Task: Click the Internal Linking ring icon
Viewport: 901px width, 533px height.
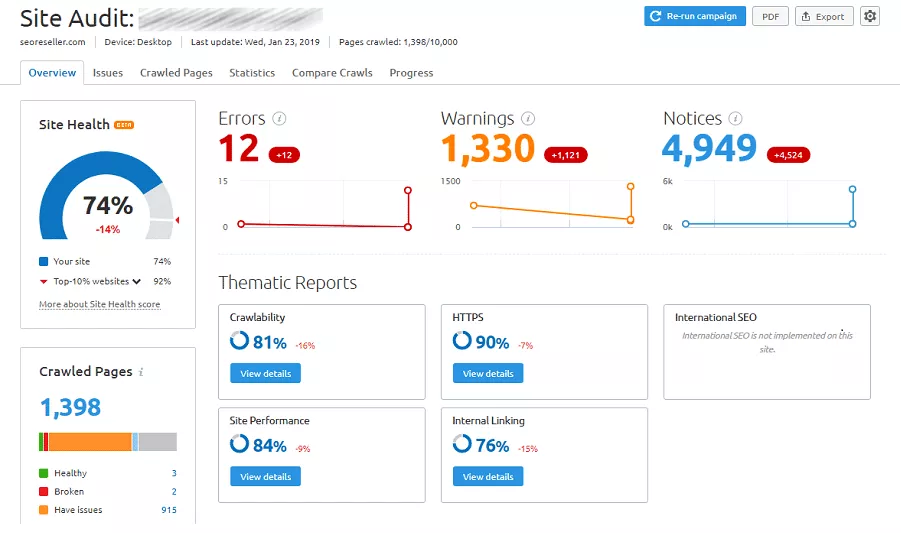Action: pyautogui.click(x=462, y=444)
